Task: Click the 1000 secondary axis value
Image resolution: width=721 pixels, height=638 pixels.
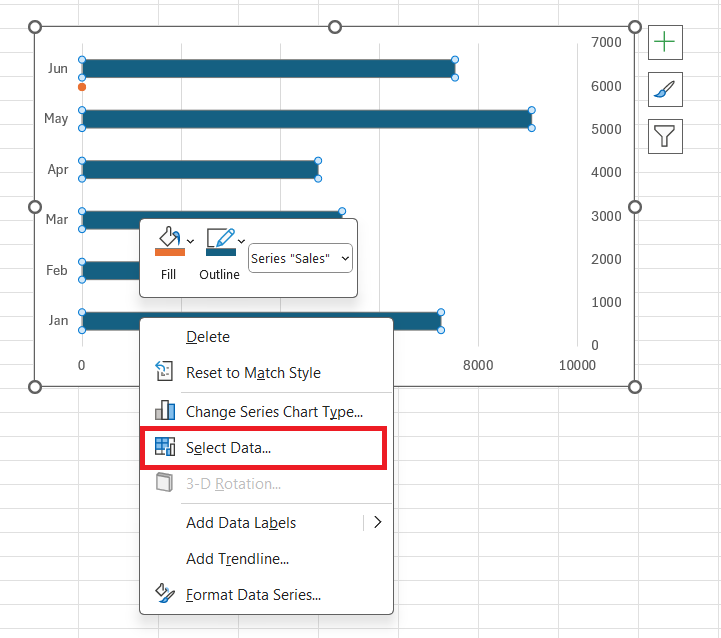Action: point(606,302)
